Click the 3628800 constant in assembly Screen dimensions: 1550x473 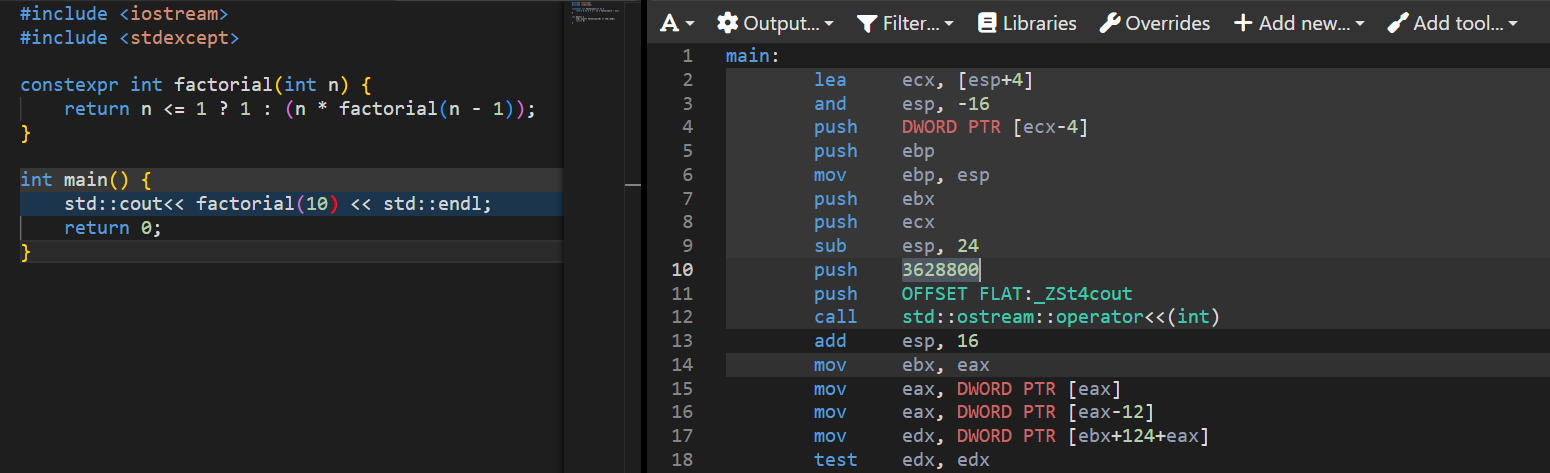(x=940, y=270)
